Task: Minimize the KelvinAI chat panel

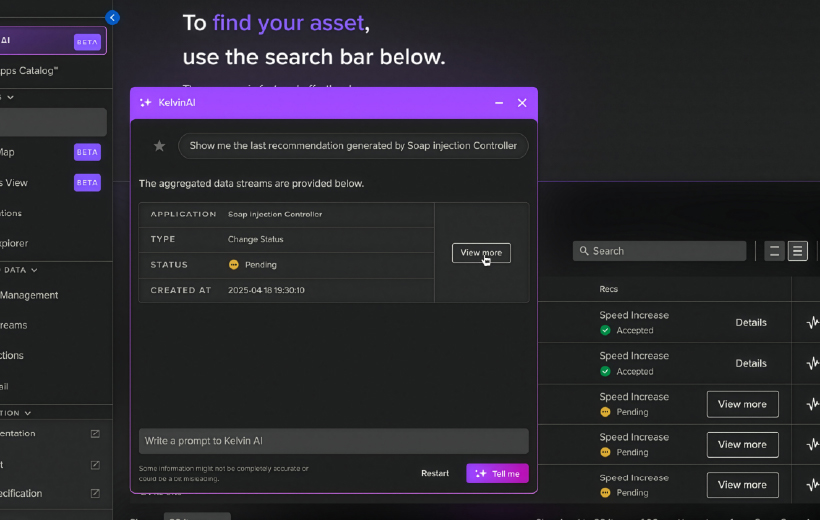Action: (x=499, y=103)
